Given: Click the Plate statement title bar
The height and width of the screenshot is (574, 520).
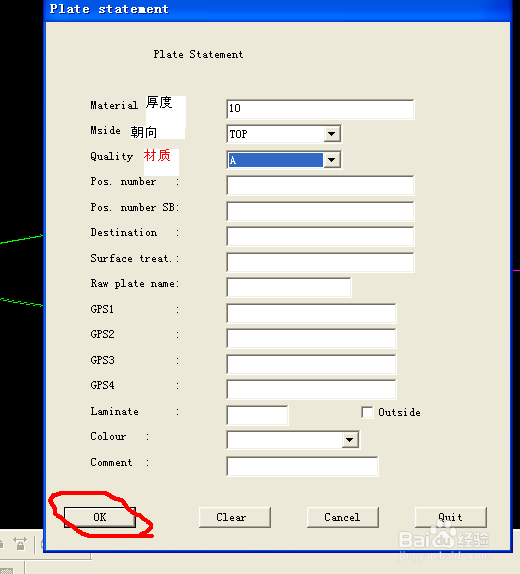Looking at the screenshot, I should point(278,10).
